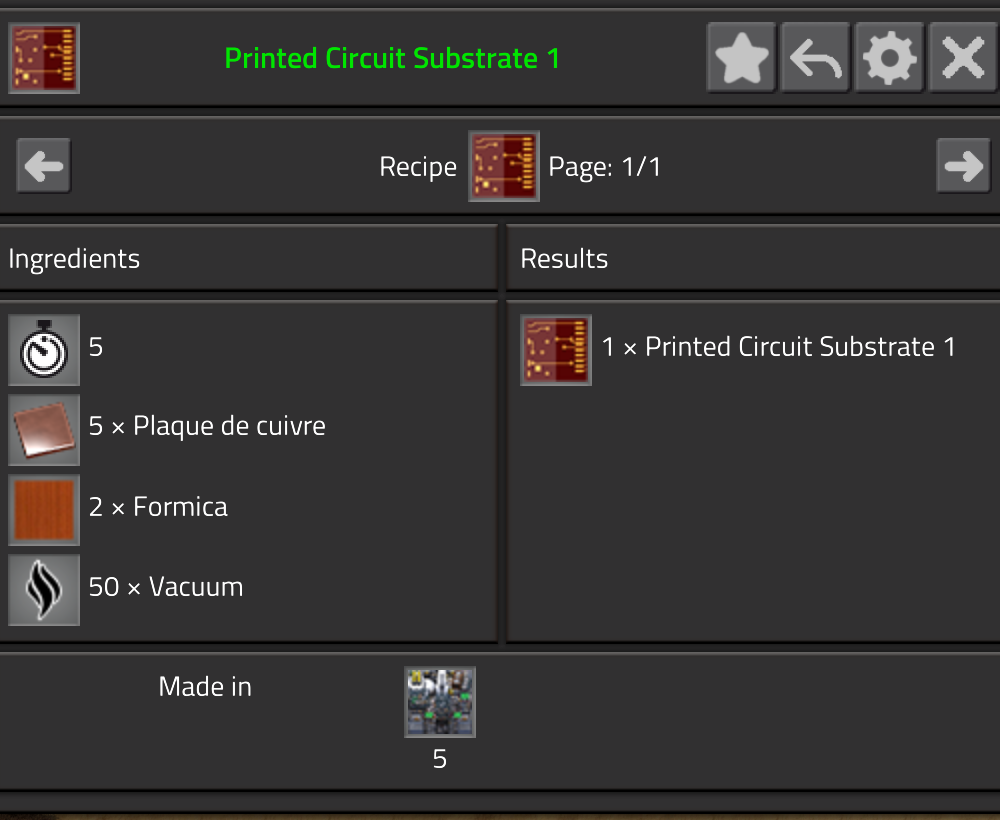The height and width of the screenshot is (820, 1000).
Task: Select the Plaque de cuivre icon
Action: [44, 430]
